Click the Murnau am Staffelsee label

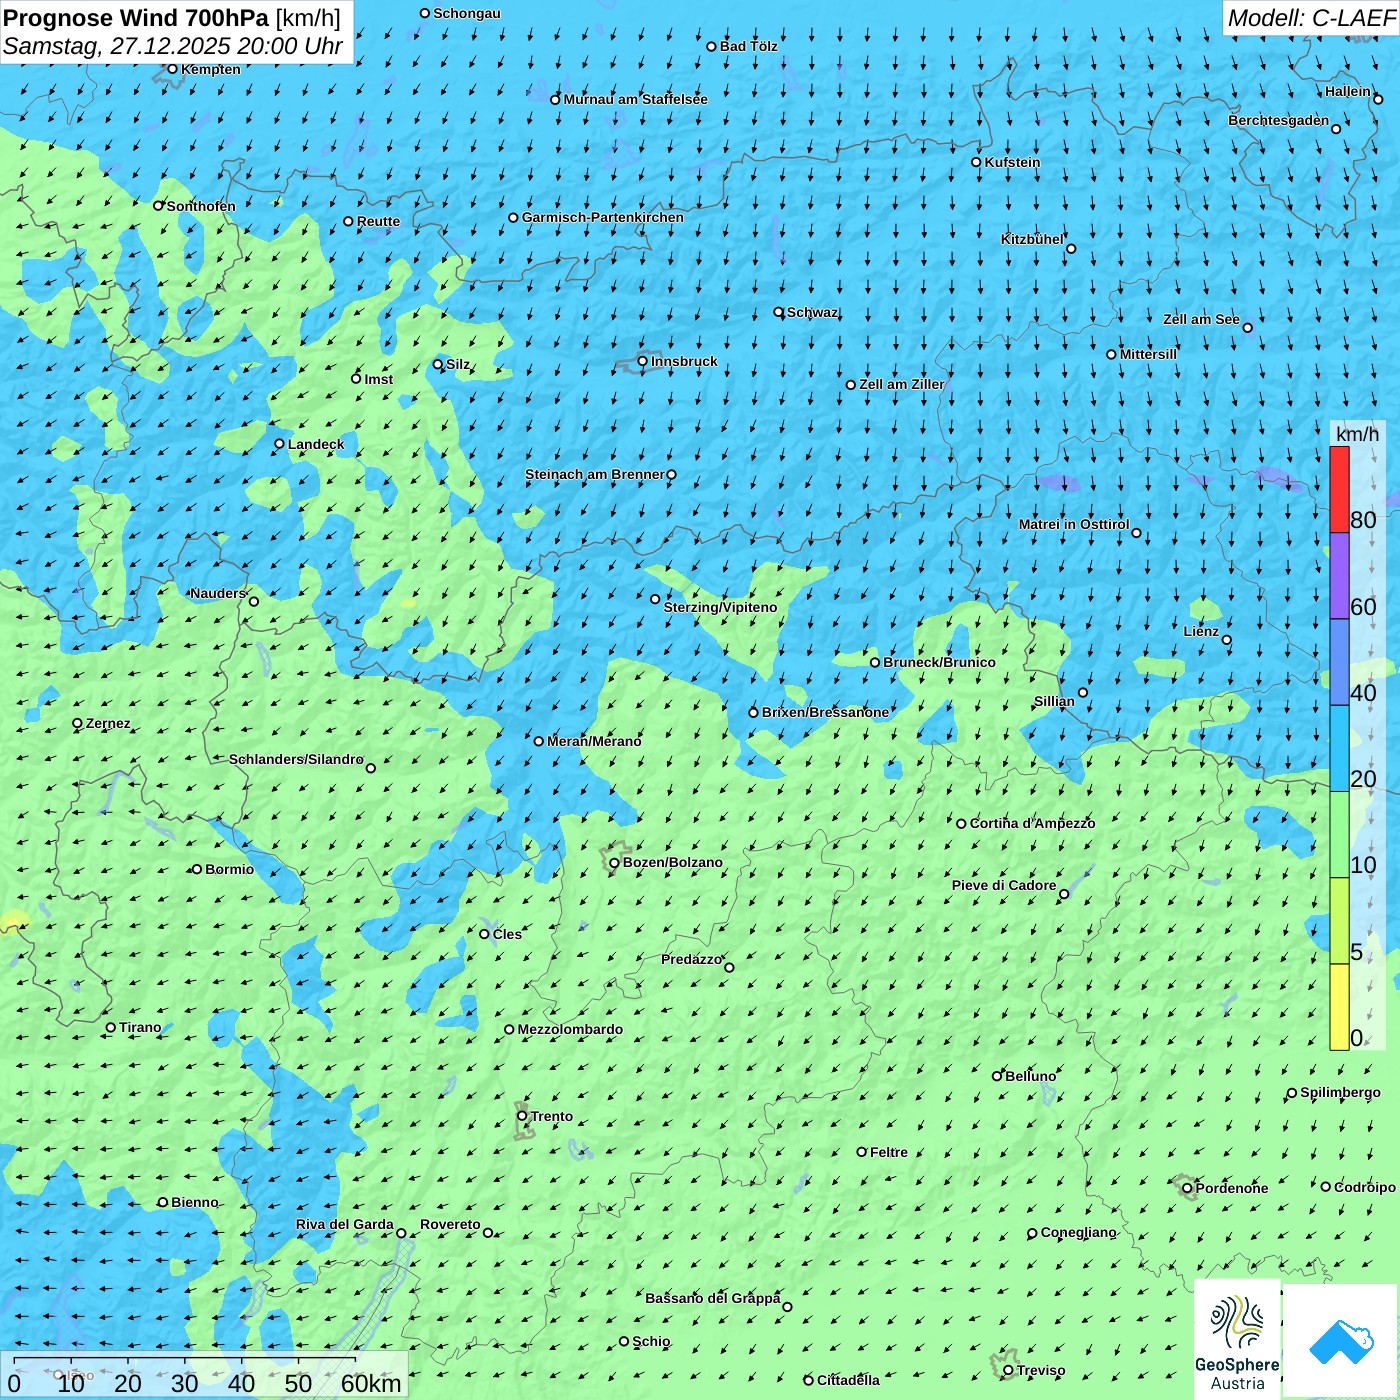(x=635, y=99)
